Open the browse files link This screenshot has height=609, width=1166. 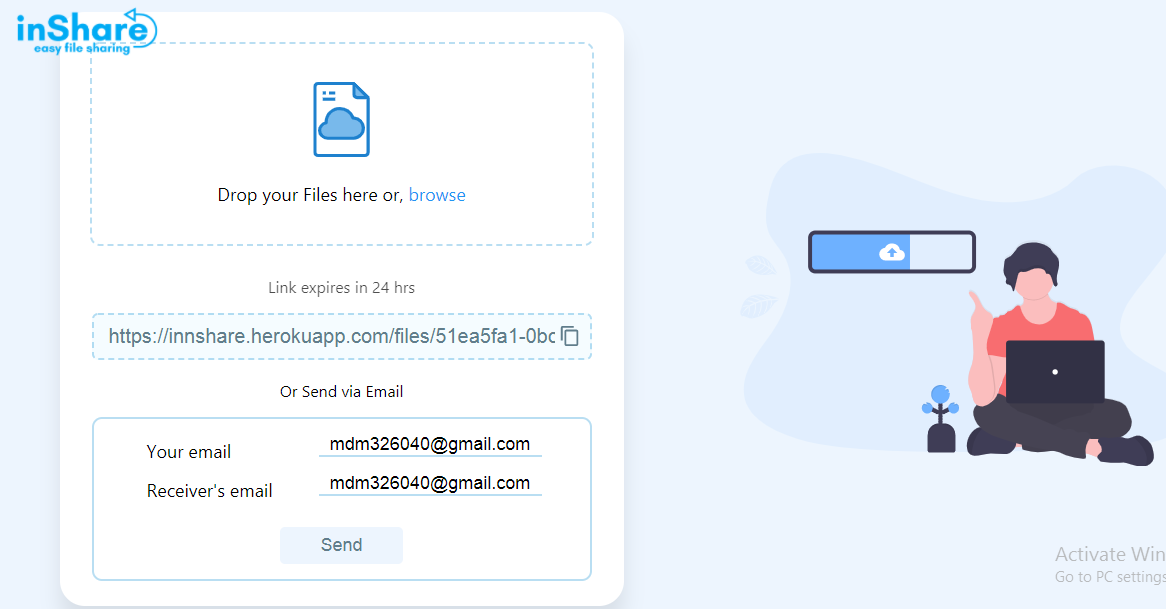point(437,195)
